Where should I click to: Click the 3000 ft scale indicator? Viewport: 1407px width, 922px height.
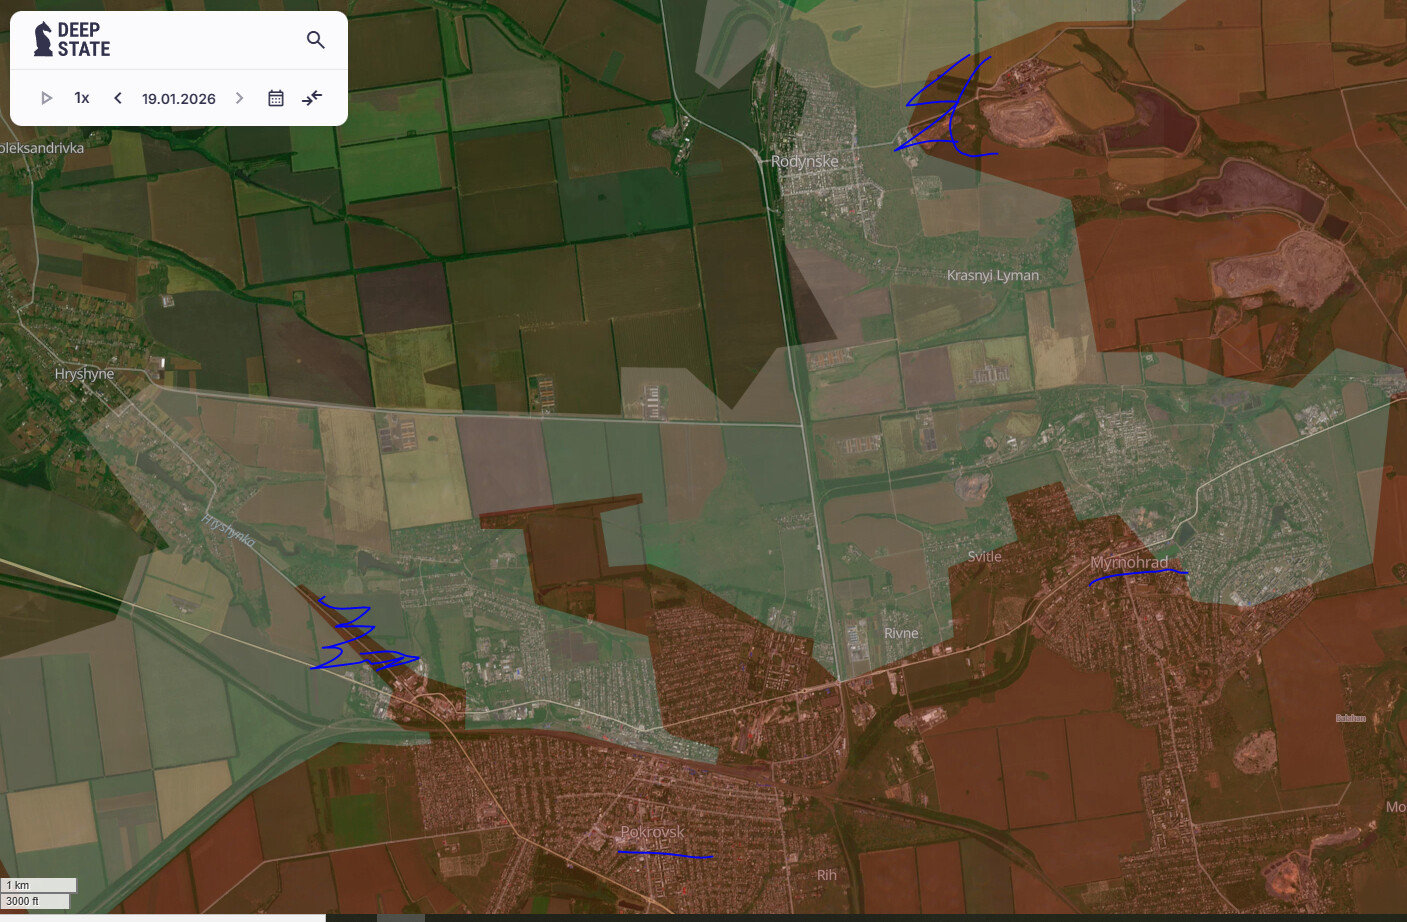36,901
